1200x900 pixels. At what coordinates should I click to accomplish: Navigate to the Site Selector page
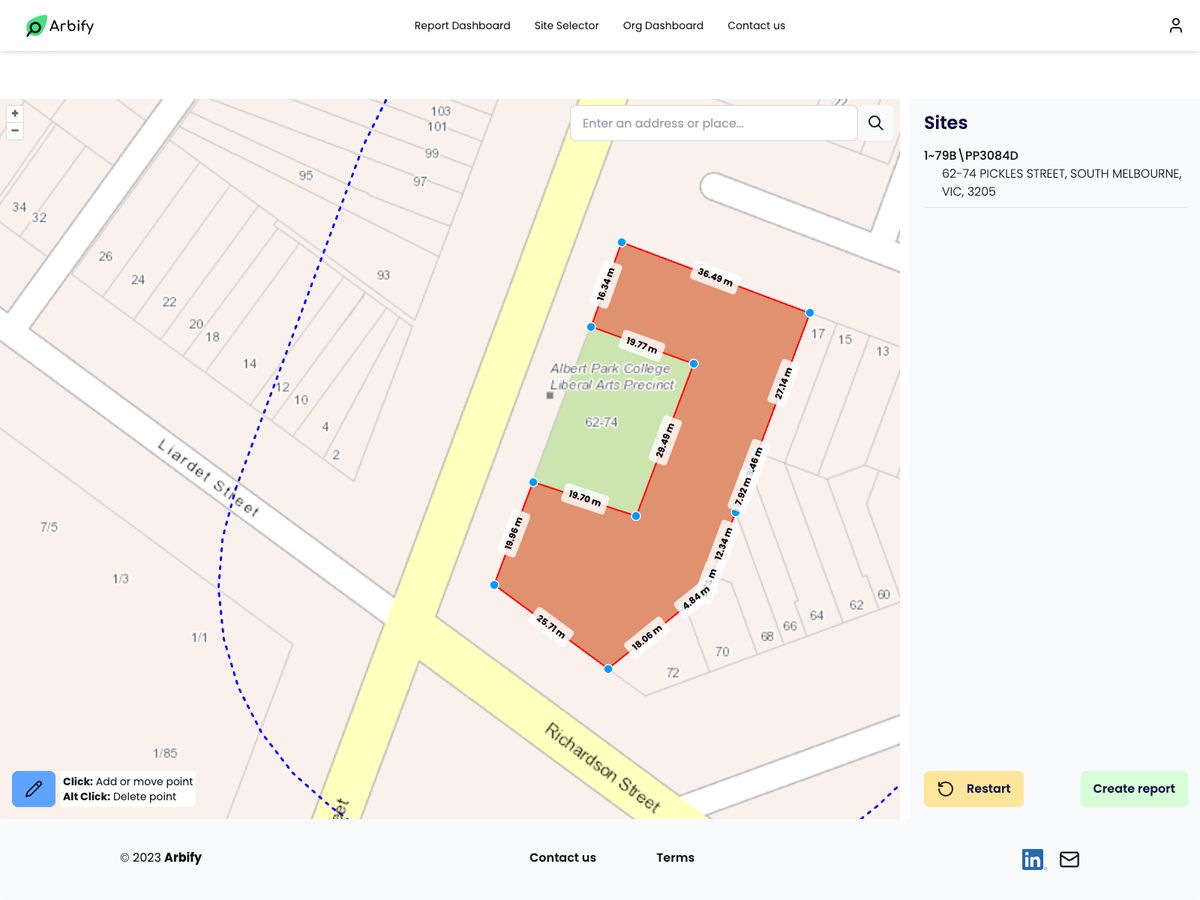pyautogui.click(x=566, y=25)
